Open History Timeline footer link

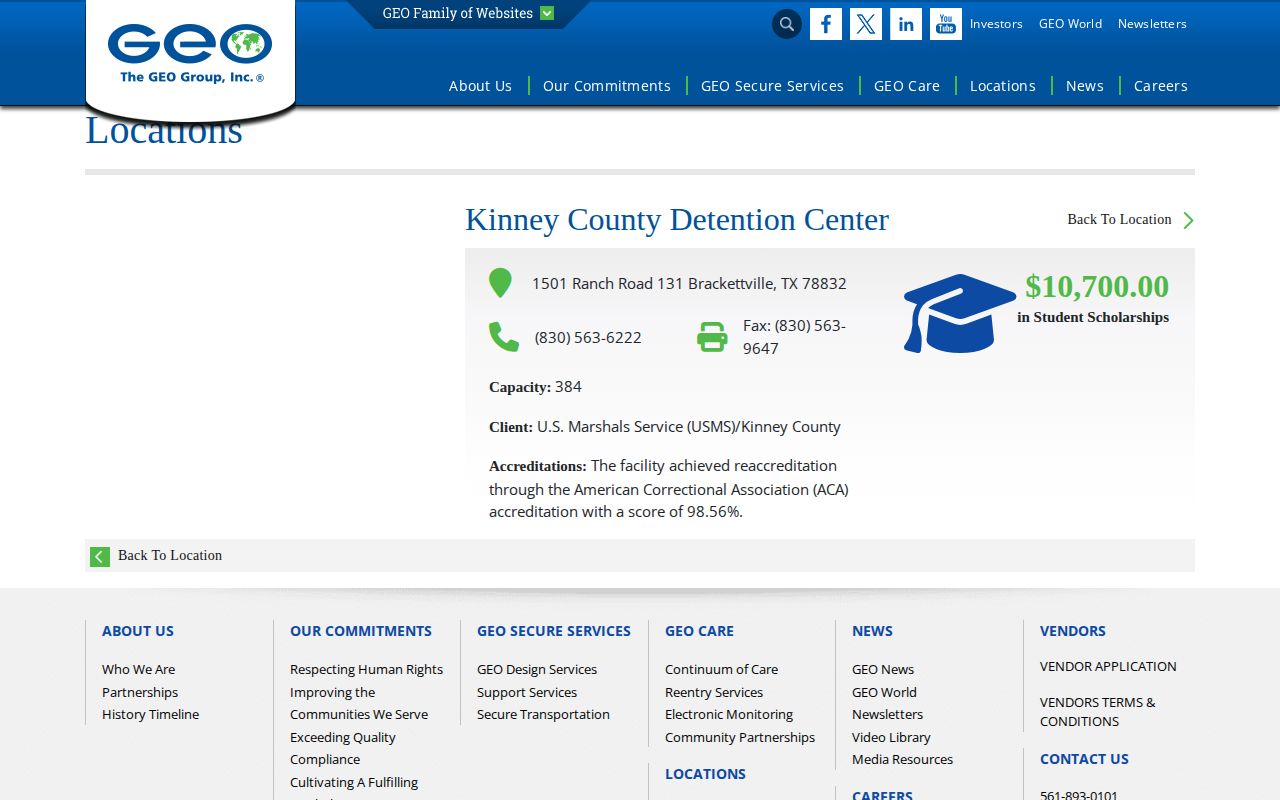pyautogui.click(x=150, y=715)
